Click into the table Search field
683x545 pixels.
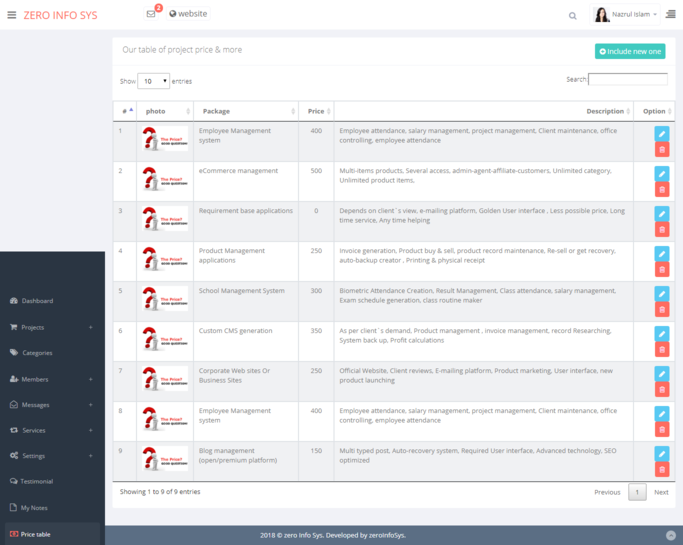[627, 79]
